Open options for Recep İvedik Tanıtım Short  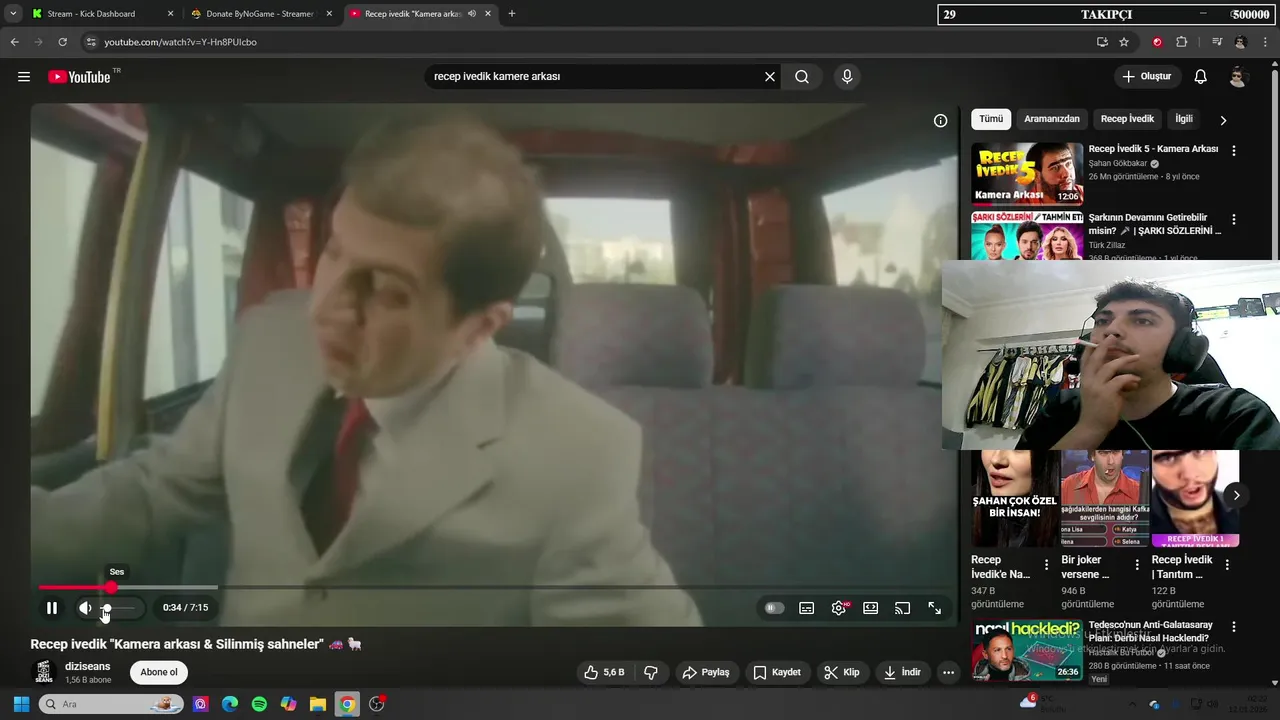coord(1227,565)
